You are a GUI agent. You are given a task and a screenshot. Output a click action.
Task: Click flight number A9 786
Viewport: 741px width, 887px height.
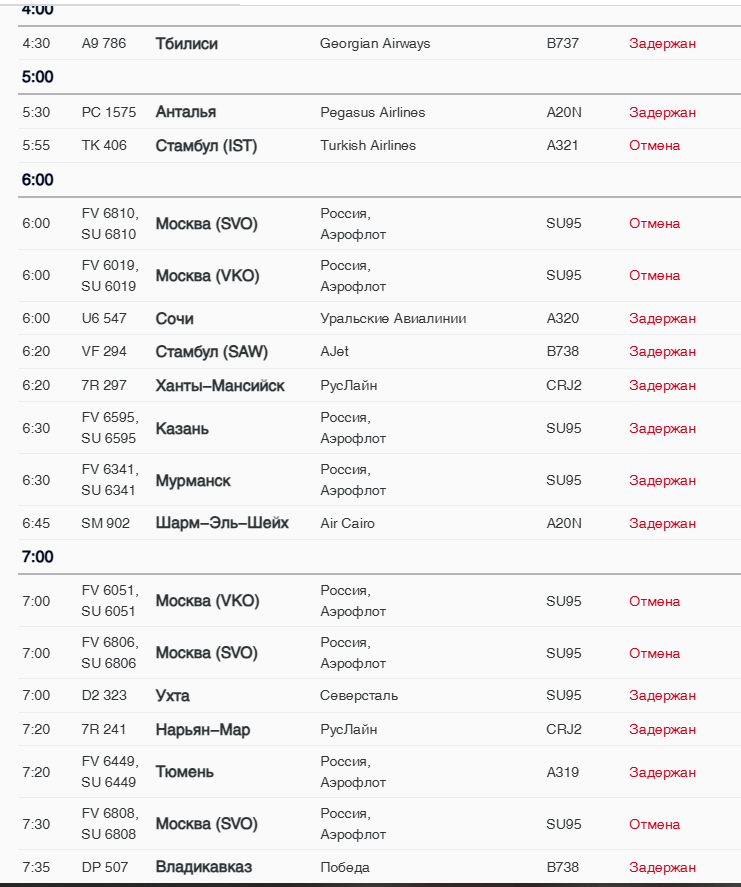click(x=104, y=44)
